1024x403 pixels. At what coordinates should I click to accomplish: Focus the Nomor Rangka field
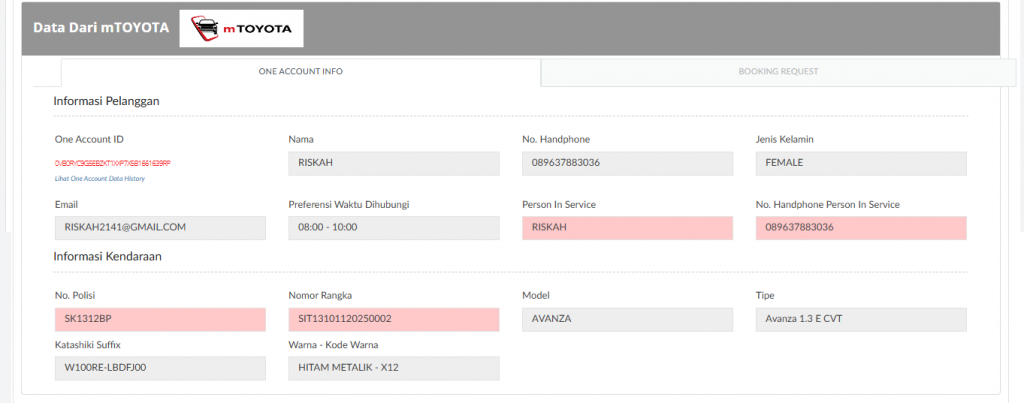pyautogui.click(x=393, y=319)
